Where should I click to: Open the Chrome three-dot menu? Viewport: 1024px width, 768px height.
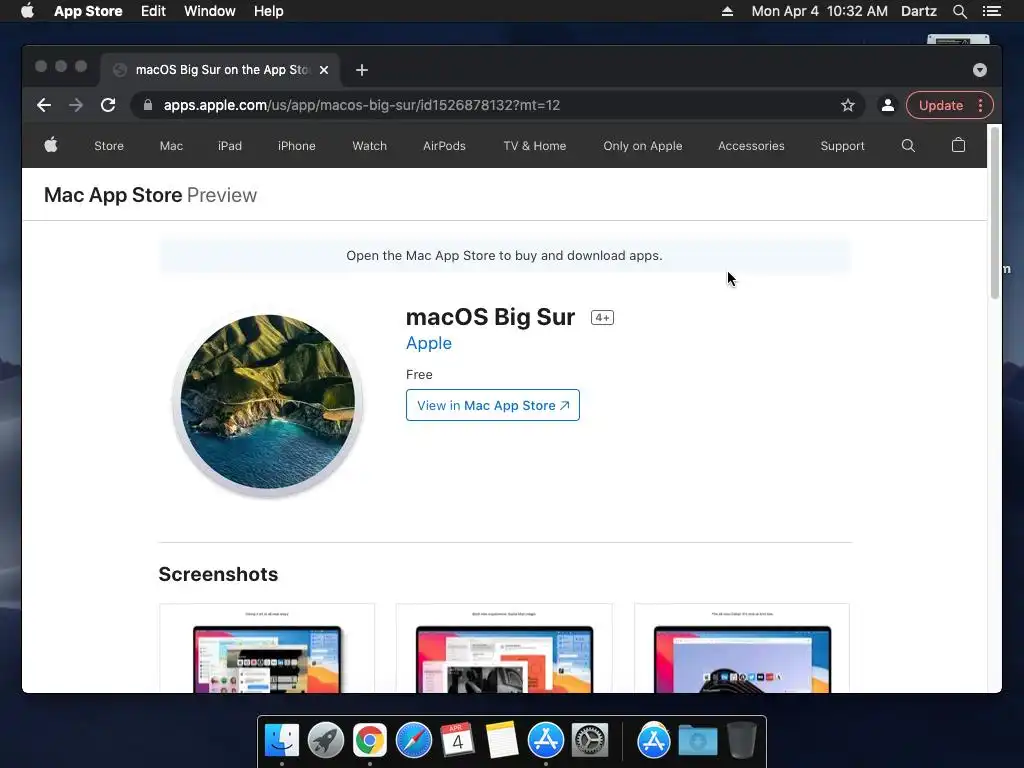click(x=980, y=105)
